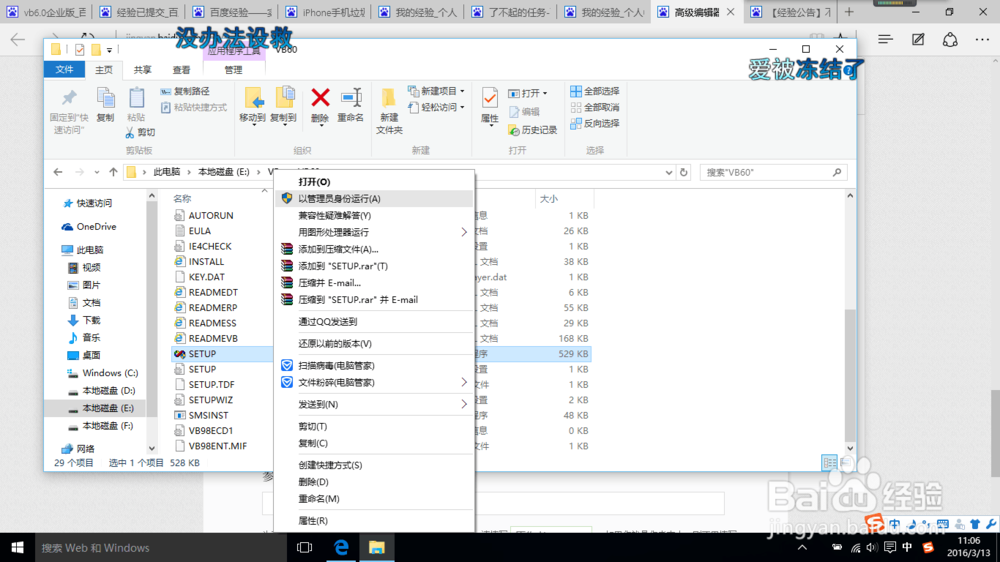Open the File (文件) ribbon tab

coord(64,70)
